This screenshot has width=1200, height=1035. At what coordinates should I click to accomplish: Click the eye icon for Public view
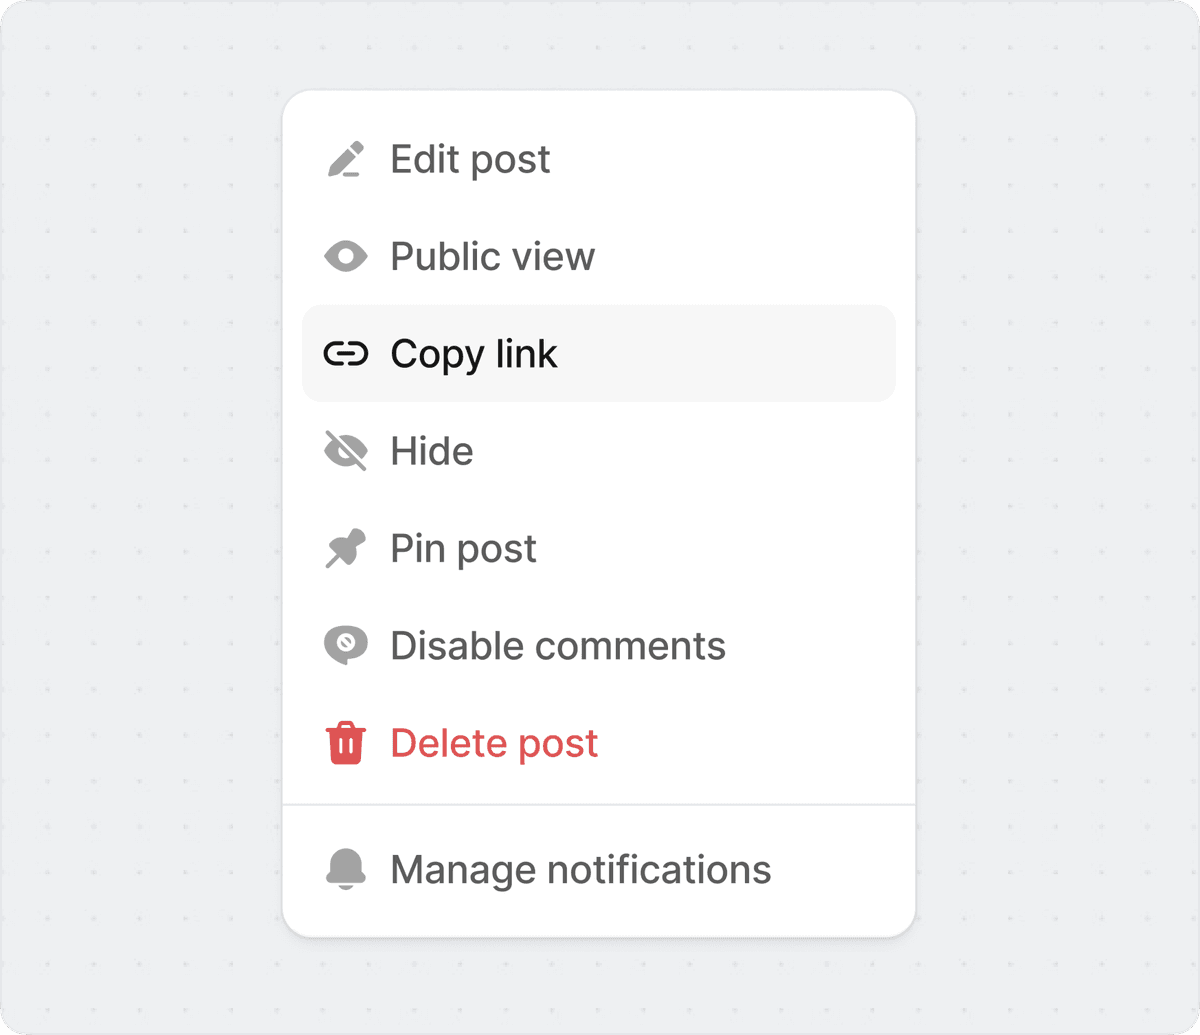(x=346, y=257)
